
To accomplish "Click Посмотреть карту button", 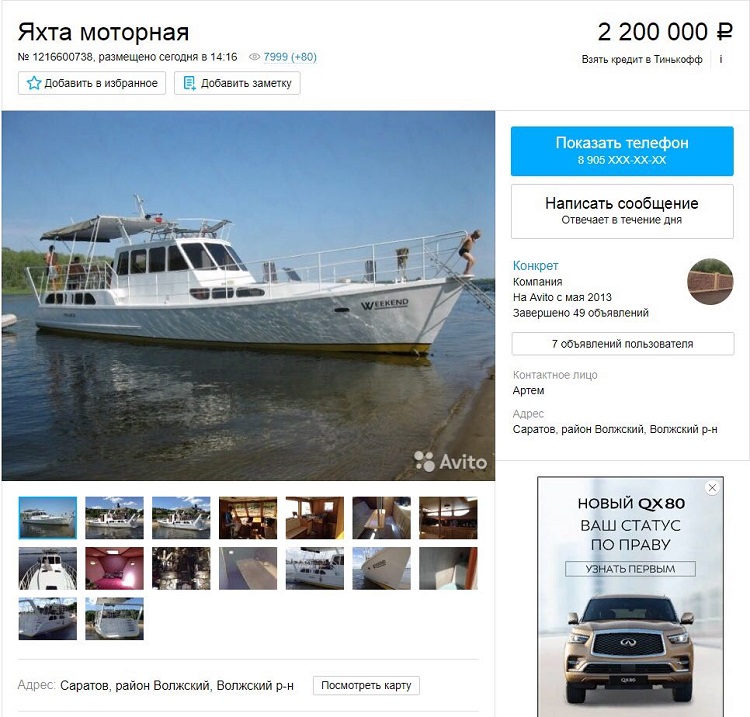I will click(366, 685).
